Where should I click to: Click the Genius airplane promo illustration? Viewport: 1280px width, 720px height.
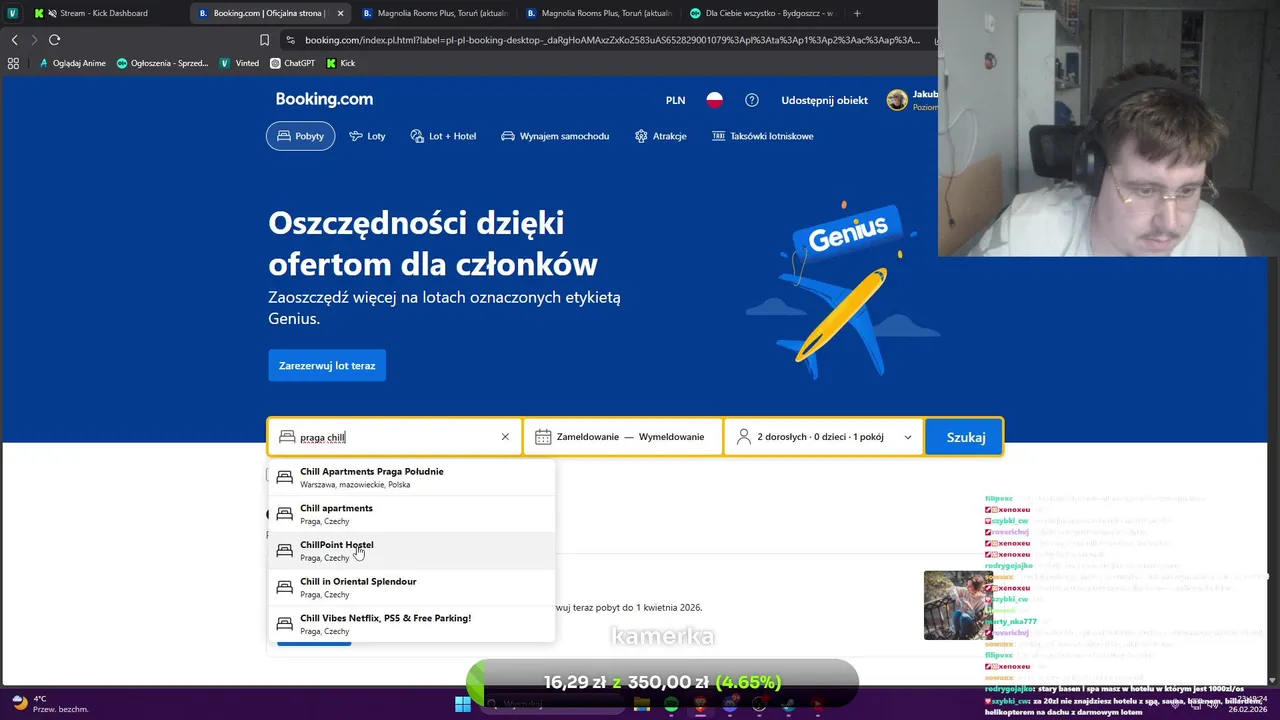[x=842, y=290]
